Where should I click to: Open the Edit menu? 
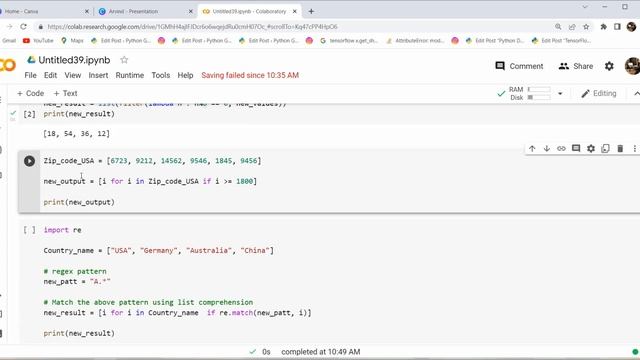[x=50, y=75]
